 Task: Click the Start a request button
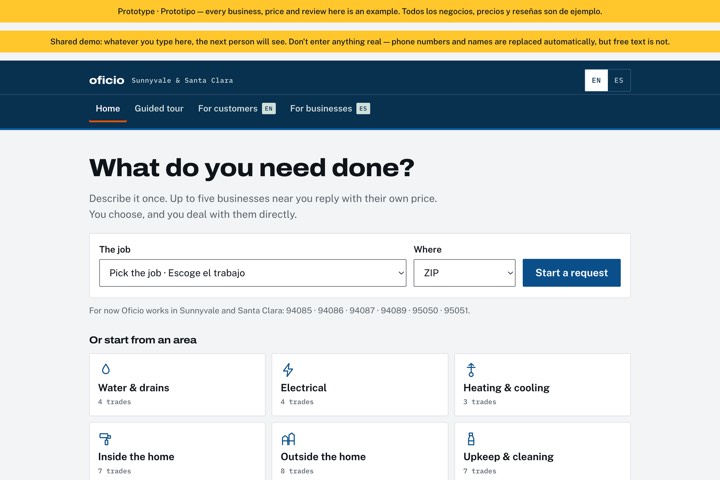coord(572,273)
